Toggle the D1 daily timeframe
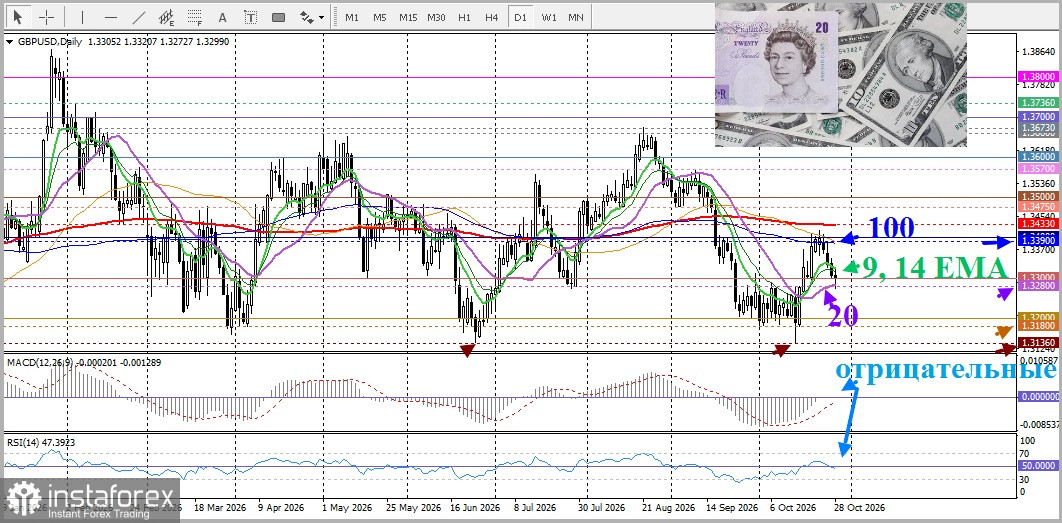The image size is (1062, 523). click(x=520, y=18)
